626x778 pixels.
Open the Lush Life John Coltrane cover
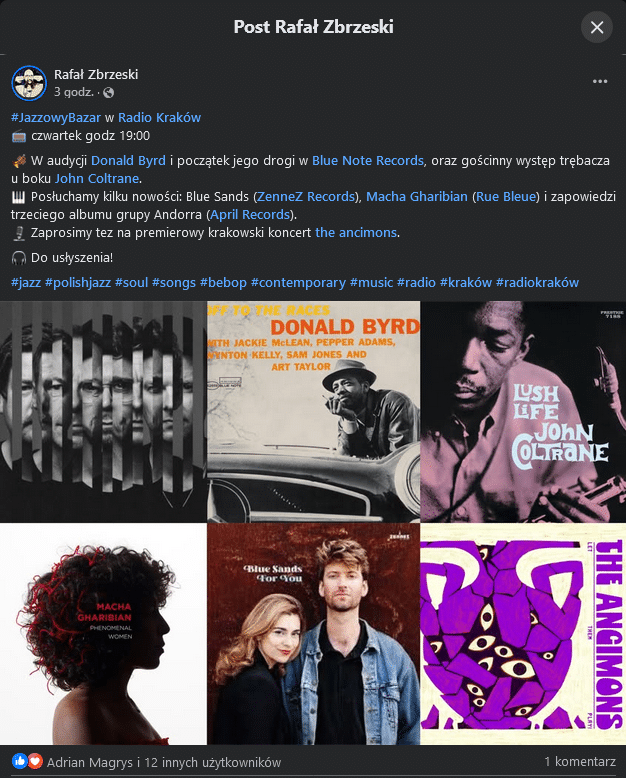[523, 412]
